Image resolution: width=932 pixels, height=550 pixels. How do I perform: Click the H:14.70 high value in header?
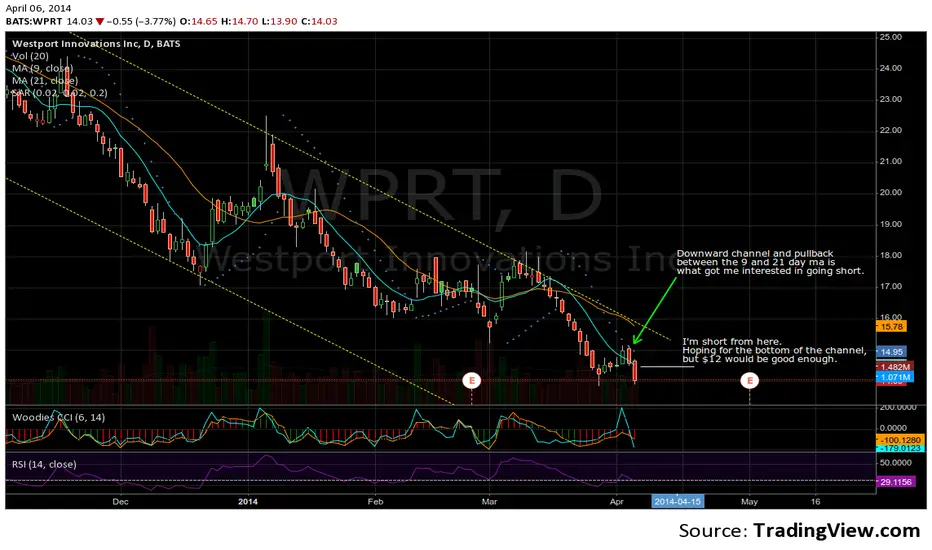tap(240, 21)
